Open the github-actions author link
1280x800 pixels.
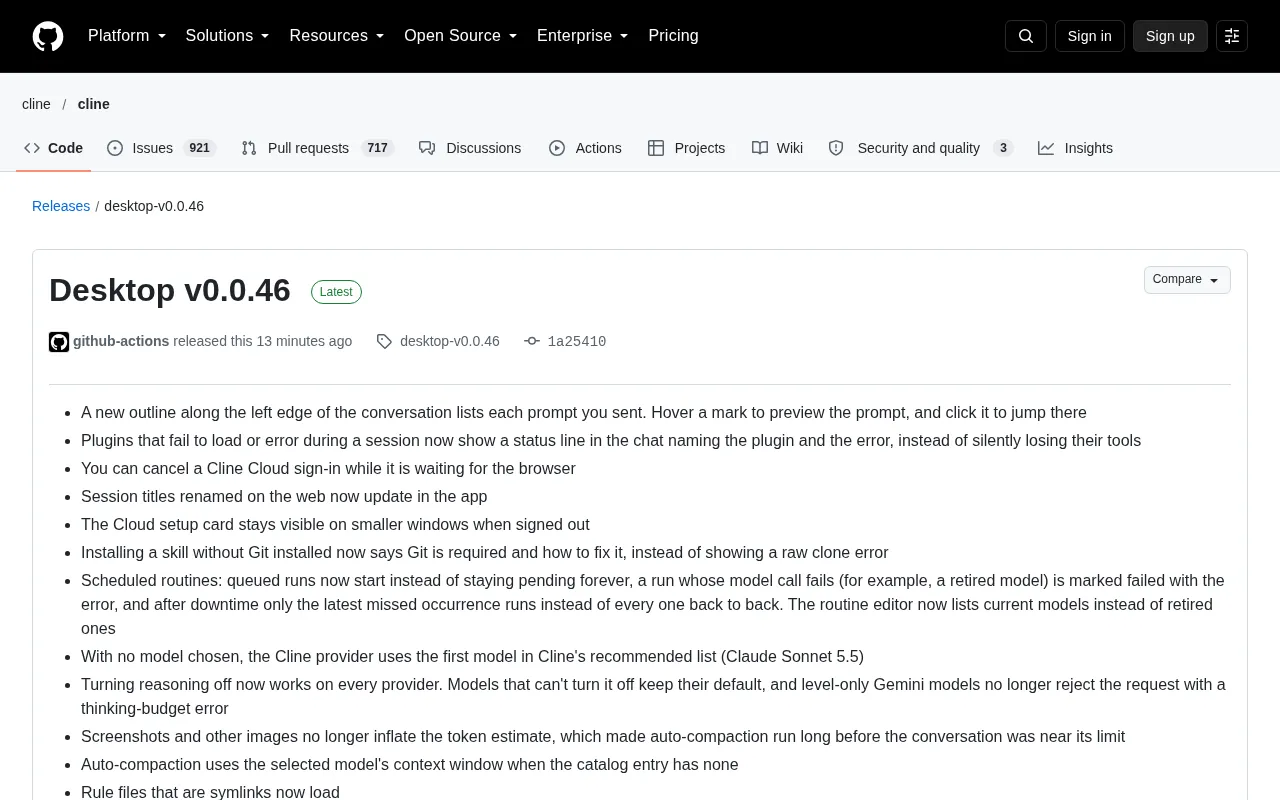click(x=121, y=342)
